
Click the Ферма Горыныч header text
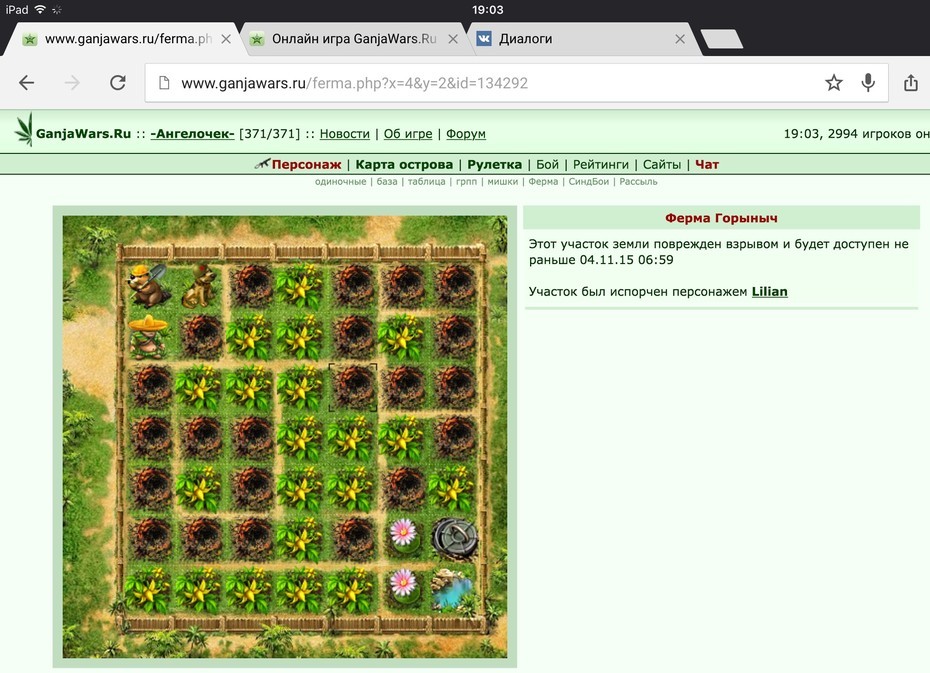pos(721,218)
